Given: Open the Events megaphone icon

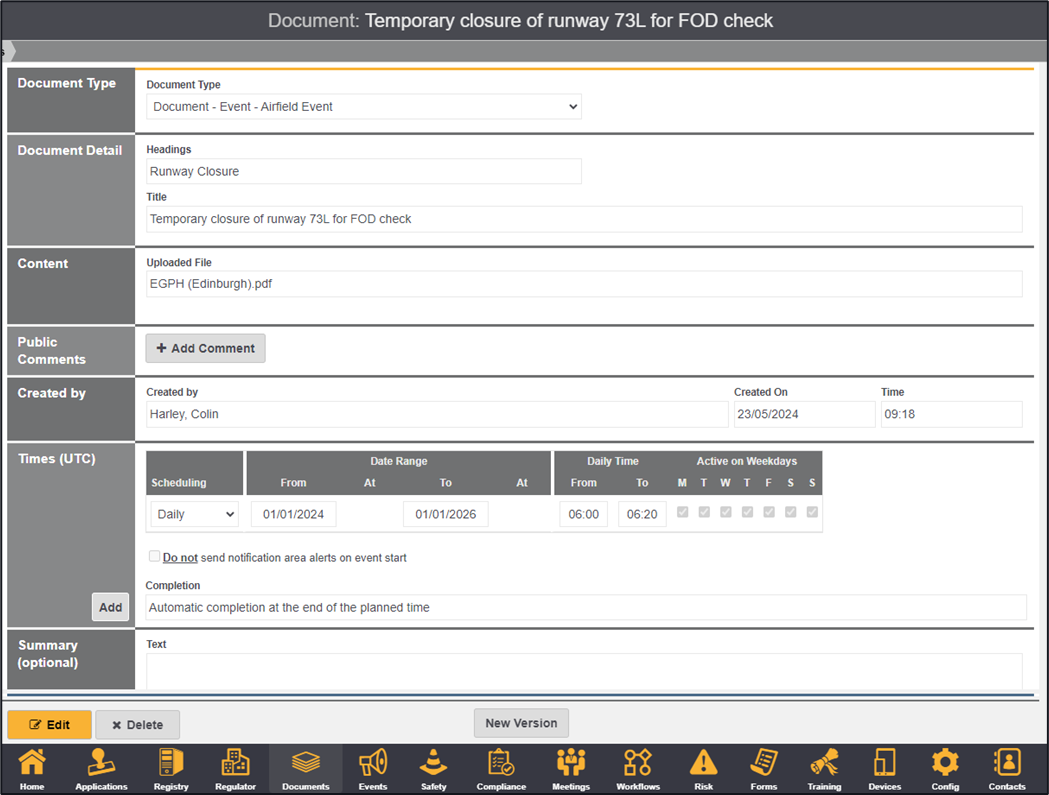Looking at the screenshot, I should pyautogui.click(x=373, y=768).
